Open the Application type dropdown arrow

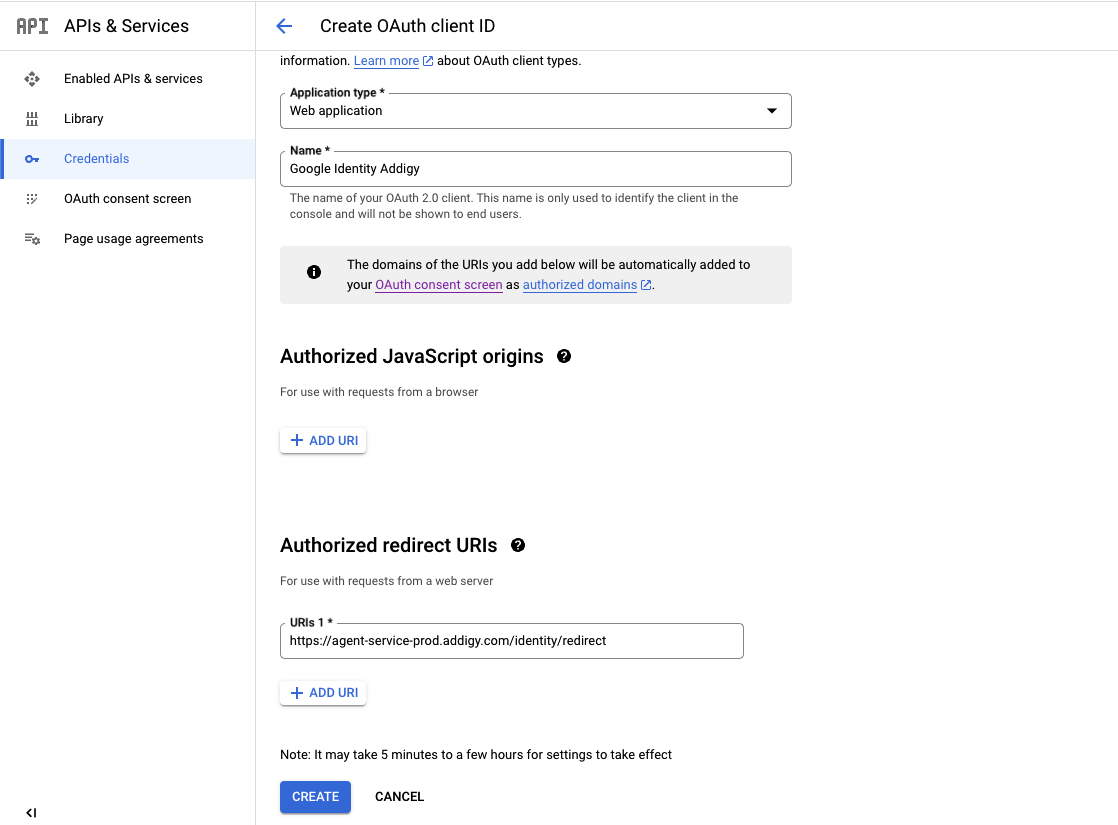(x=771, y=111)
